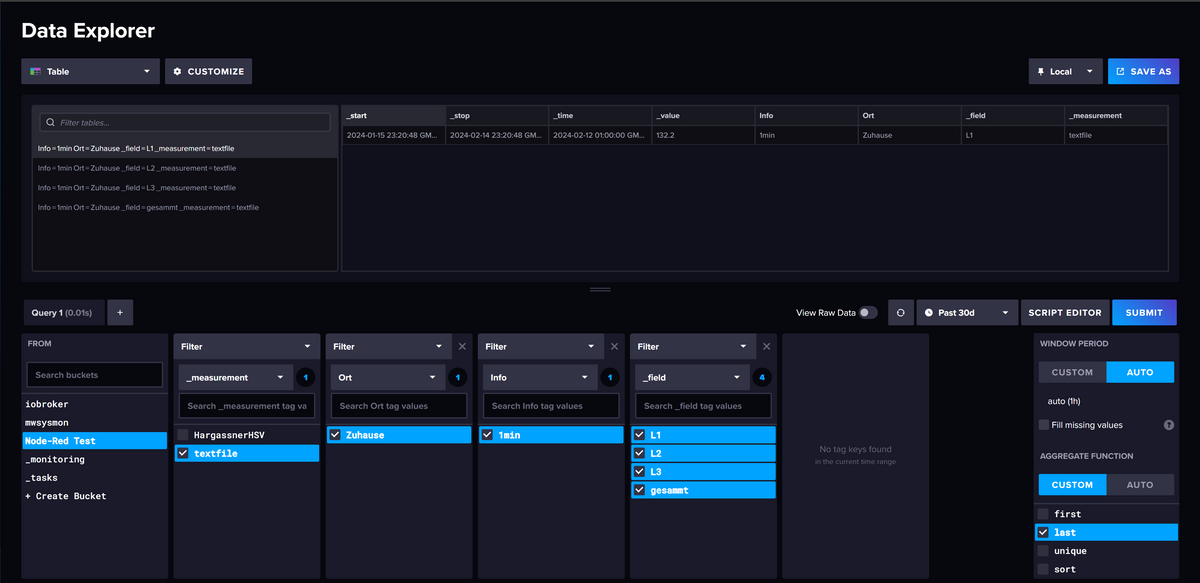This screenshot has height=583, width=1200.
Task: Click the panel divider resize handle
Action: click(x=600, y=289)
